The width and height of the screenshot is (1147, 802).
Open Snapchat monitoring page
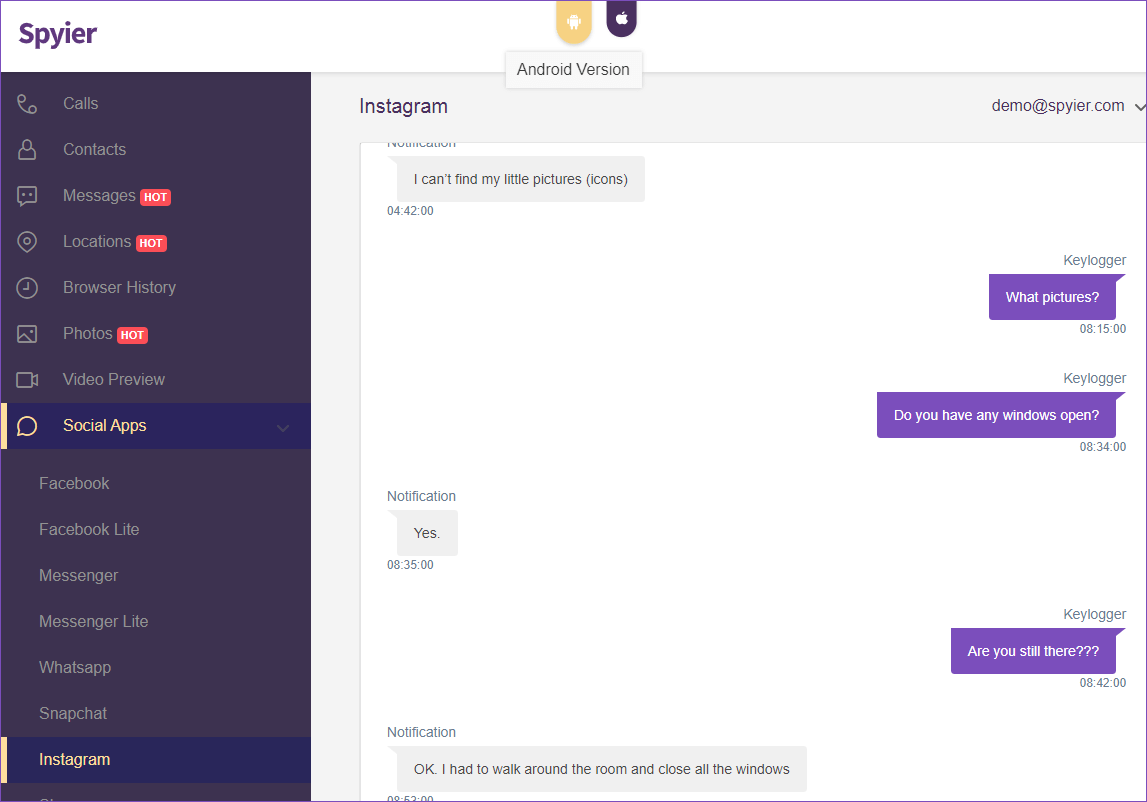73,714
